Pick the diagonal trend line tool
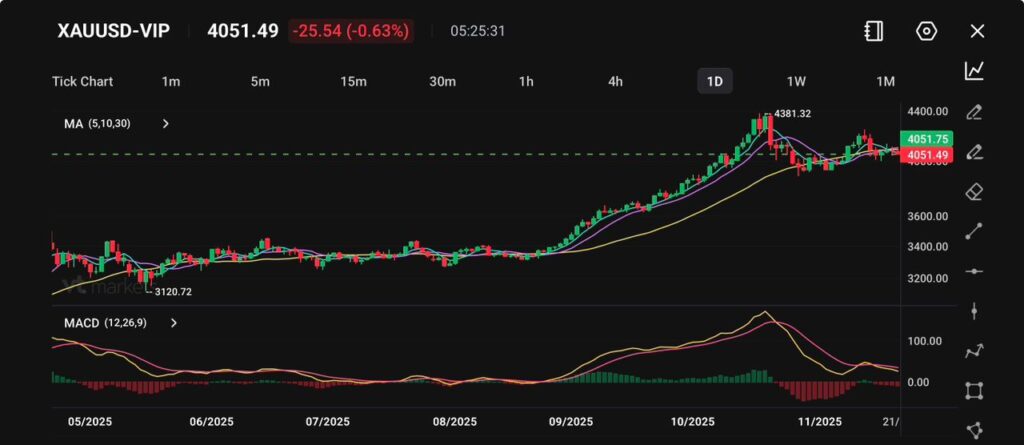Image resolution: width=1024 pixels, height=445 pixels. click(974, 231)
